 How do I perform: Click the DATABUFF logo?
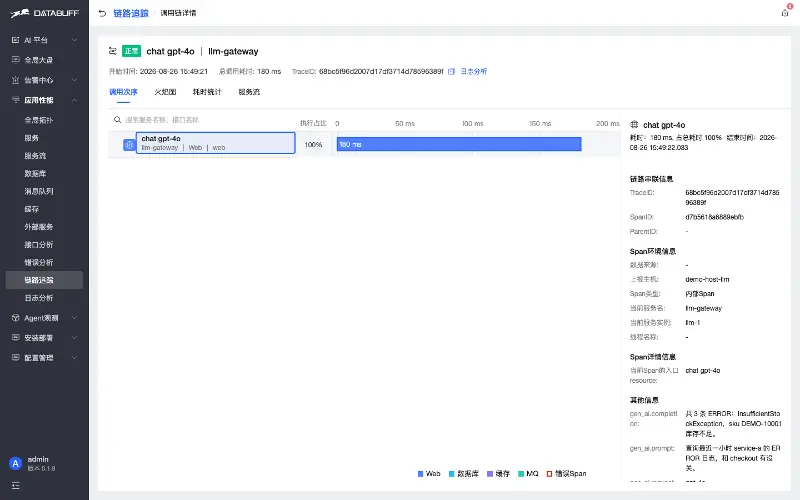(45, 13)
